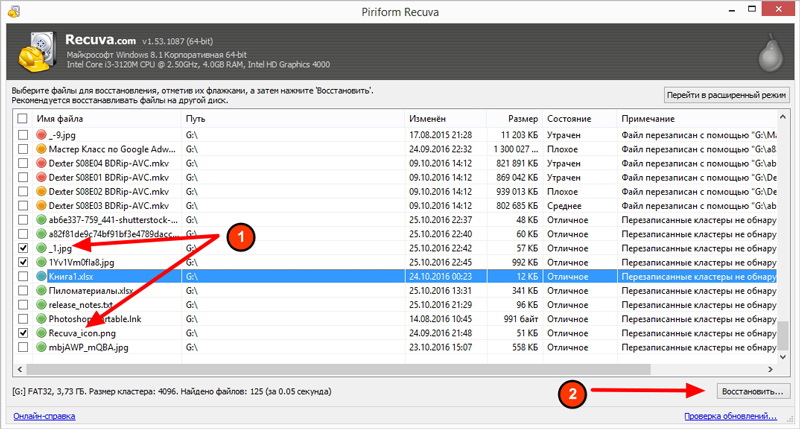Image resolution: width=800 pixels, height=429 pixels.
Task: Click horizontal scrollbar right arrow
Action: click(770, 369)
